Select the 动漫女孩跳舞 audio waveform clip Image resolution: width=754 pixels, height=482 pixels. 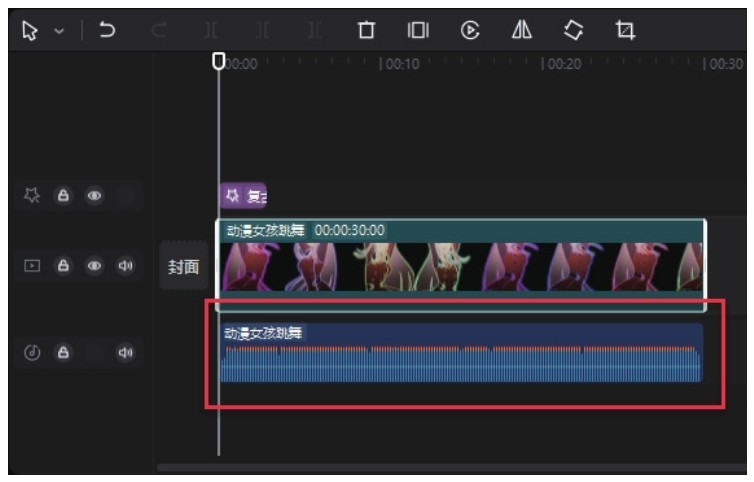coord(461,353)
